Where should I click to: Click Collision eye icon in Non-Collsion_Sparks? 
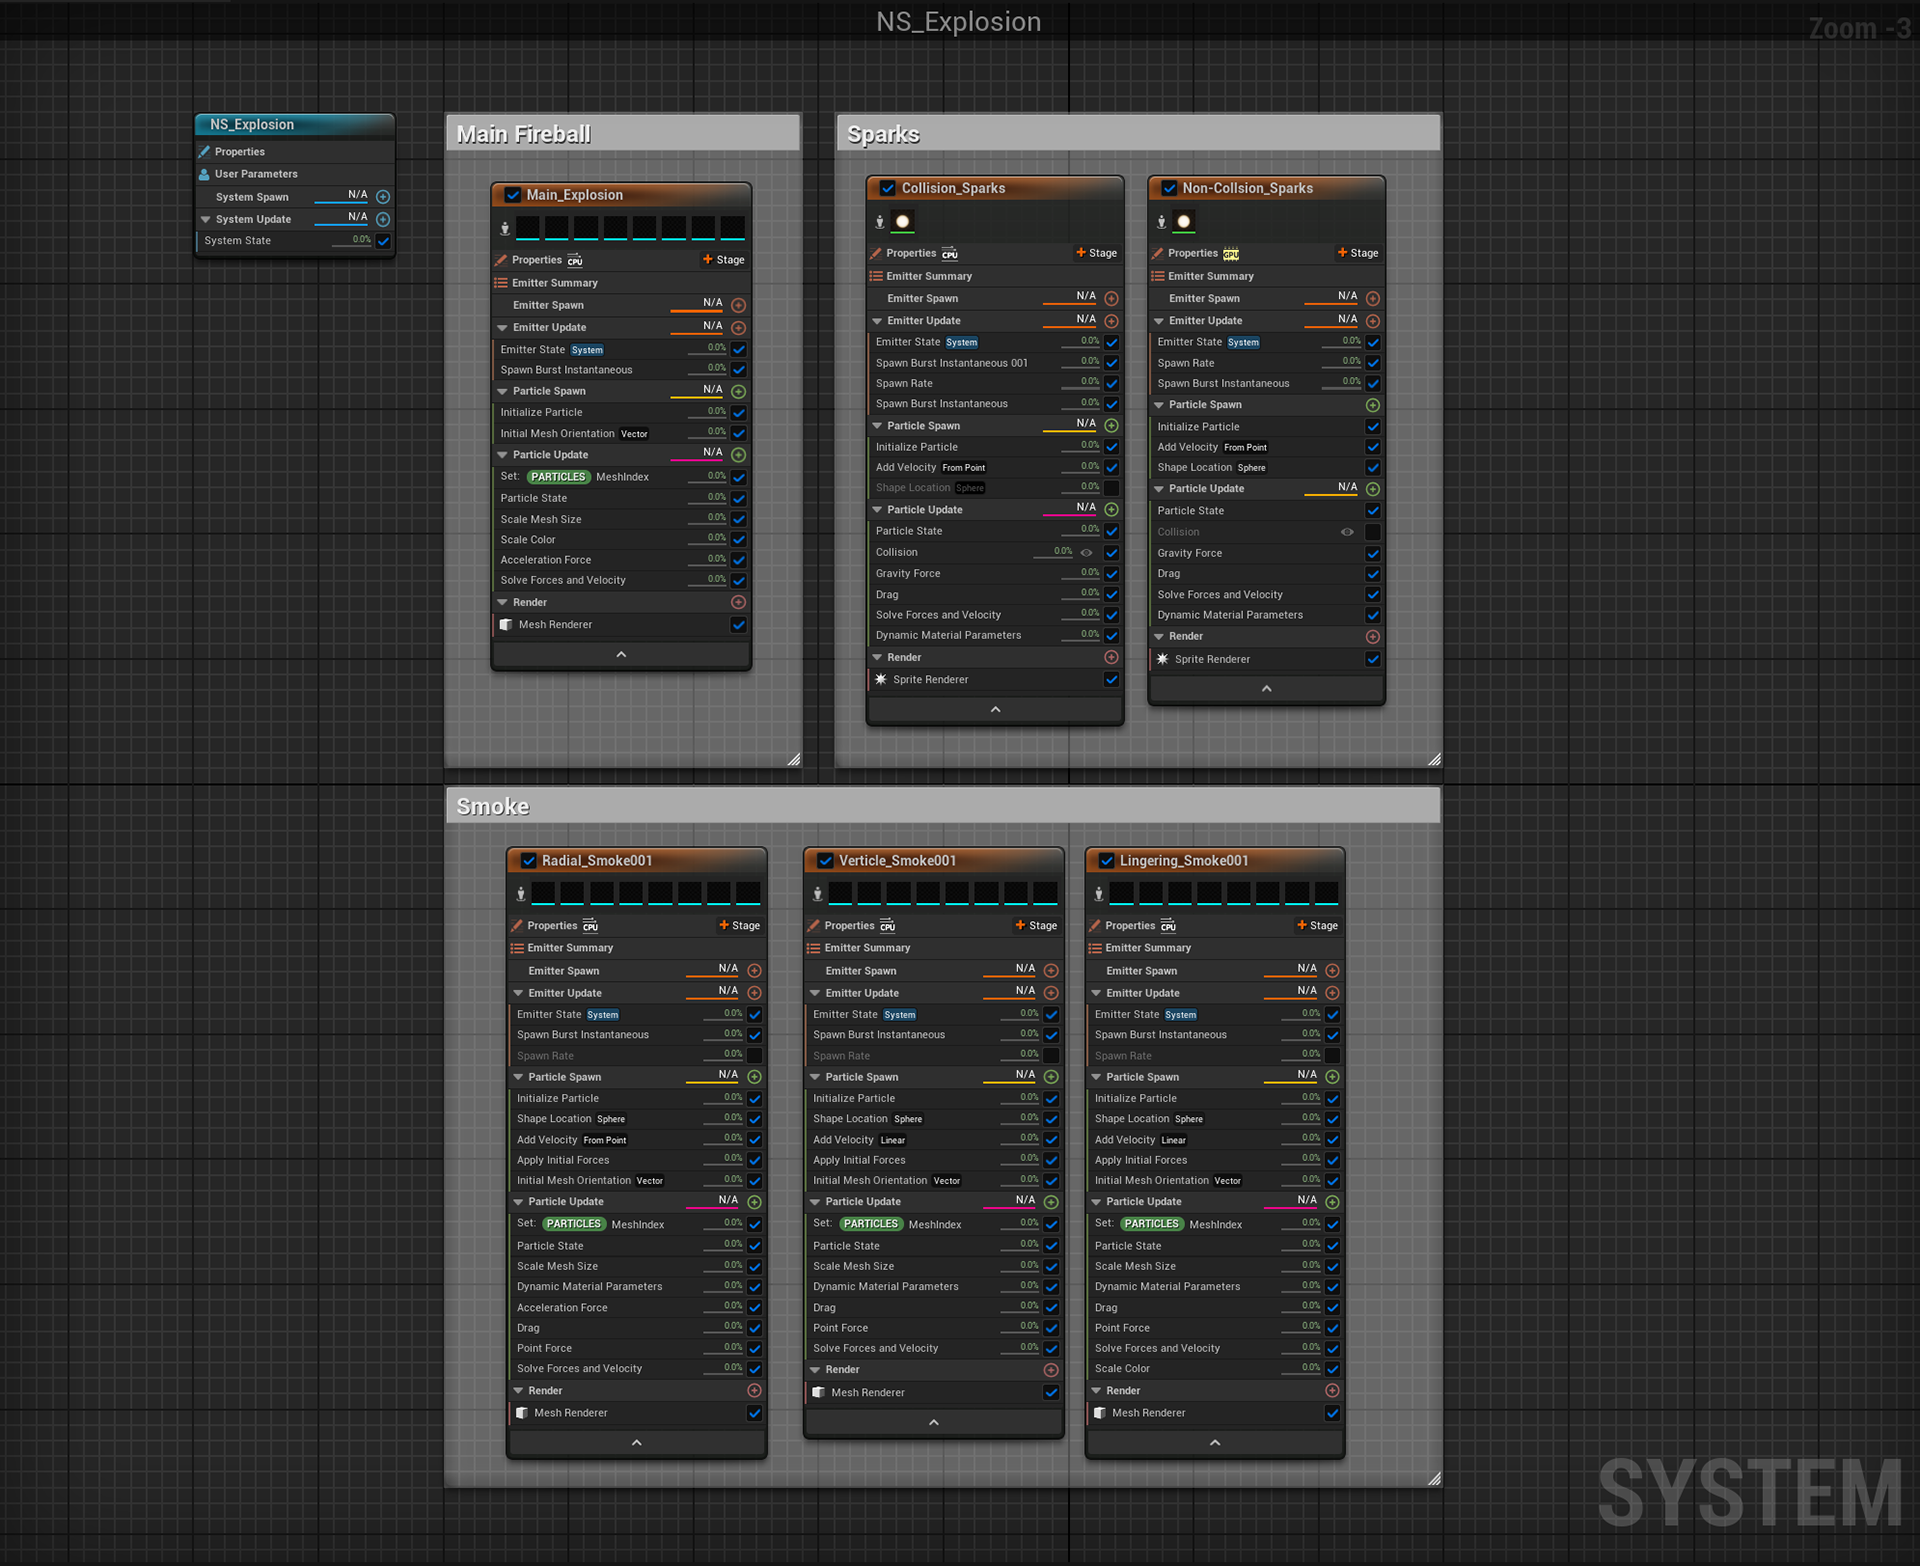(1347, 532)
